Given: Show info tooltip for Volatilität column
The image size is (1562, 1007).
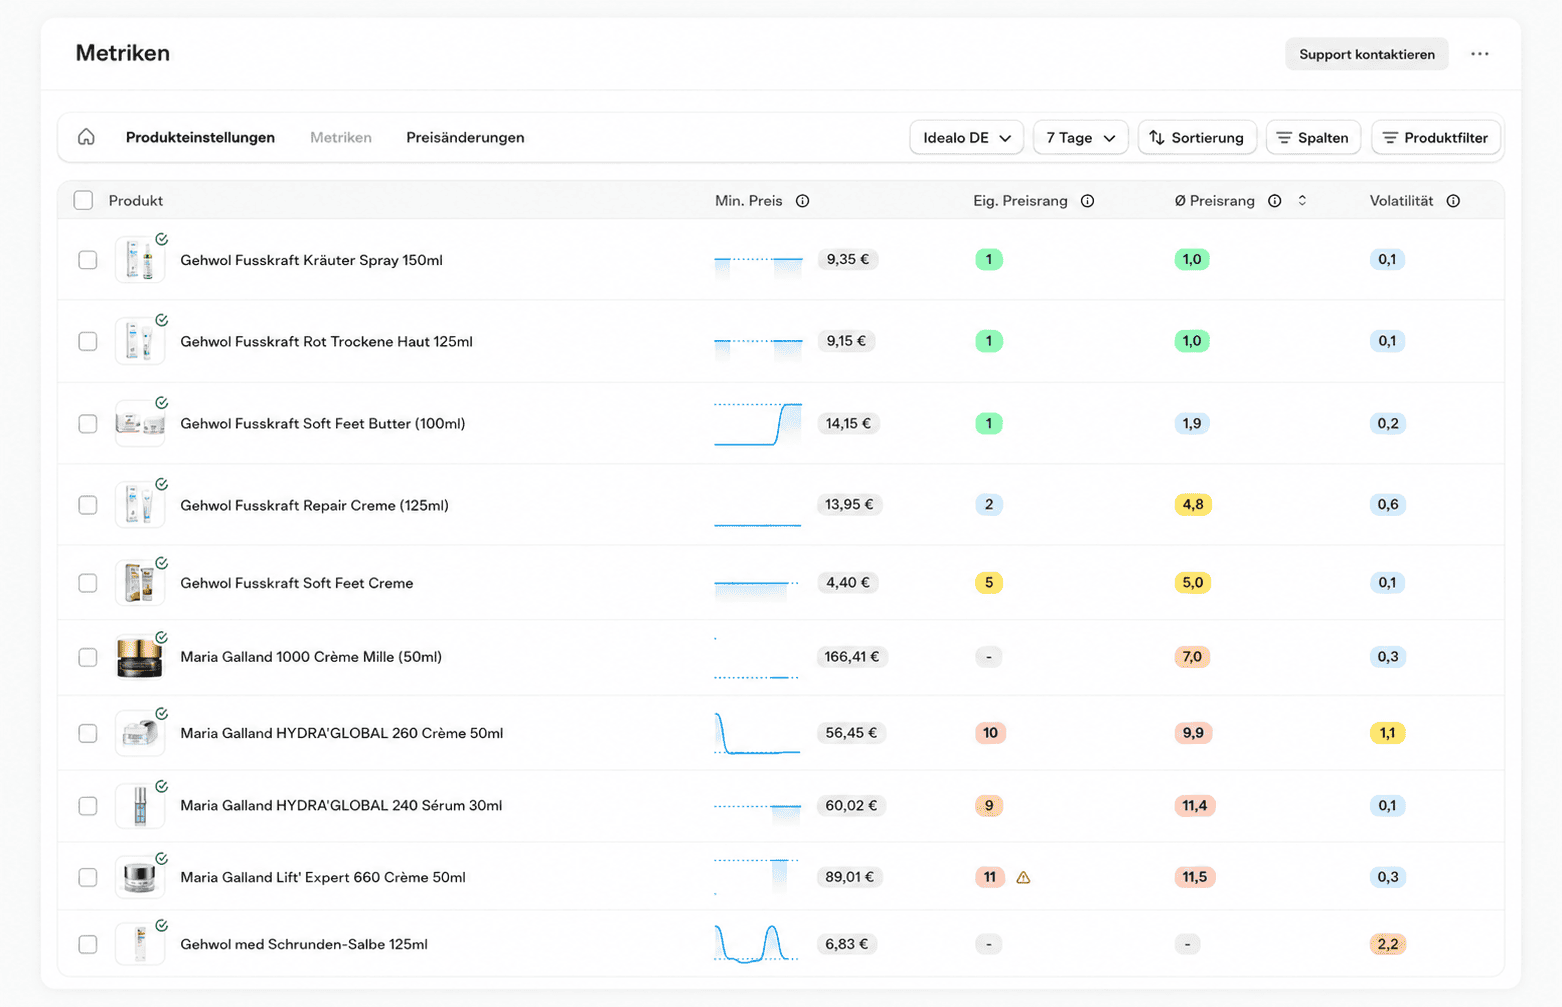Looking at the screenshot, I should [1453, 201].
